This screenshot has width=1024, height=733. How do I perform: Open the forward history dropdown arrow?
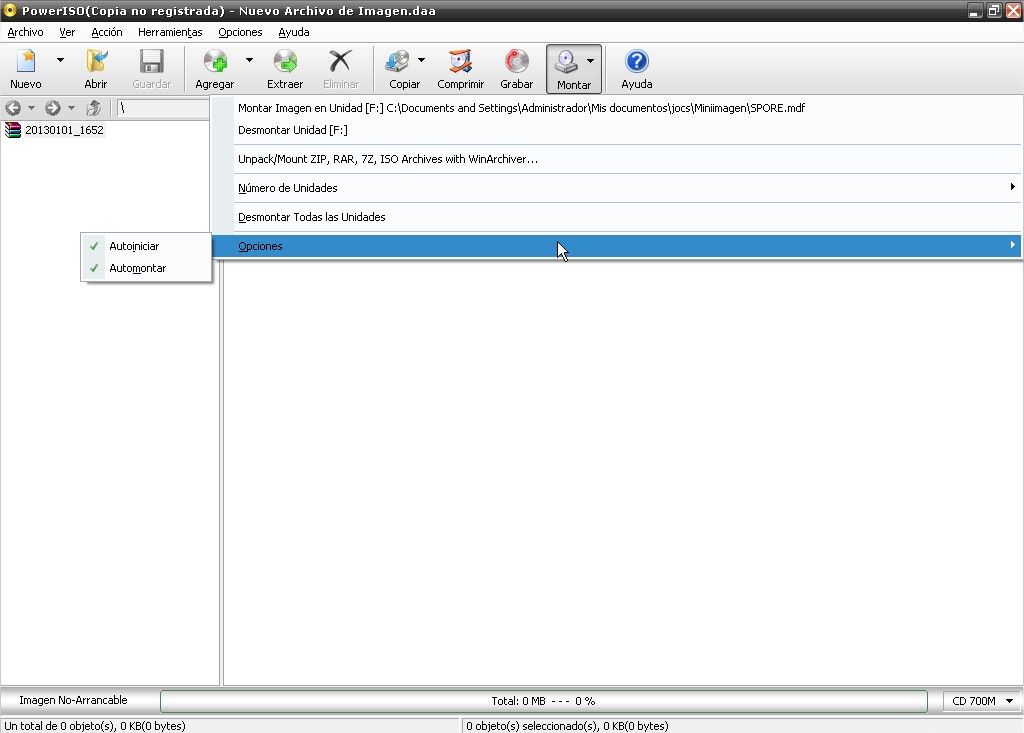pos(71,108)
